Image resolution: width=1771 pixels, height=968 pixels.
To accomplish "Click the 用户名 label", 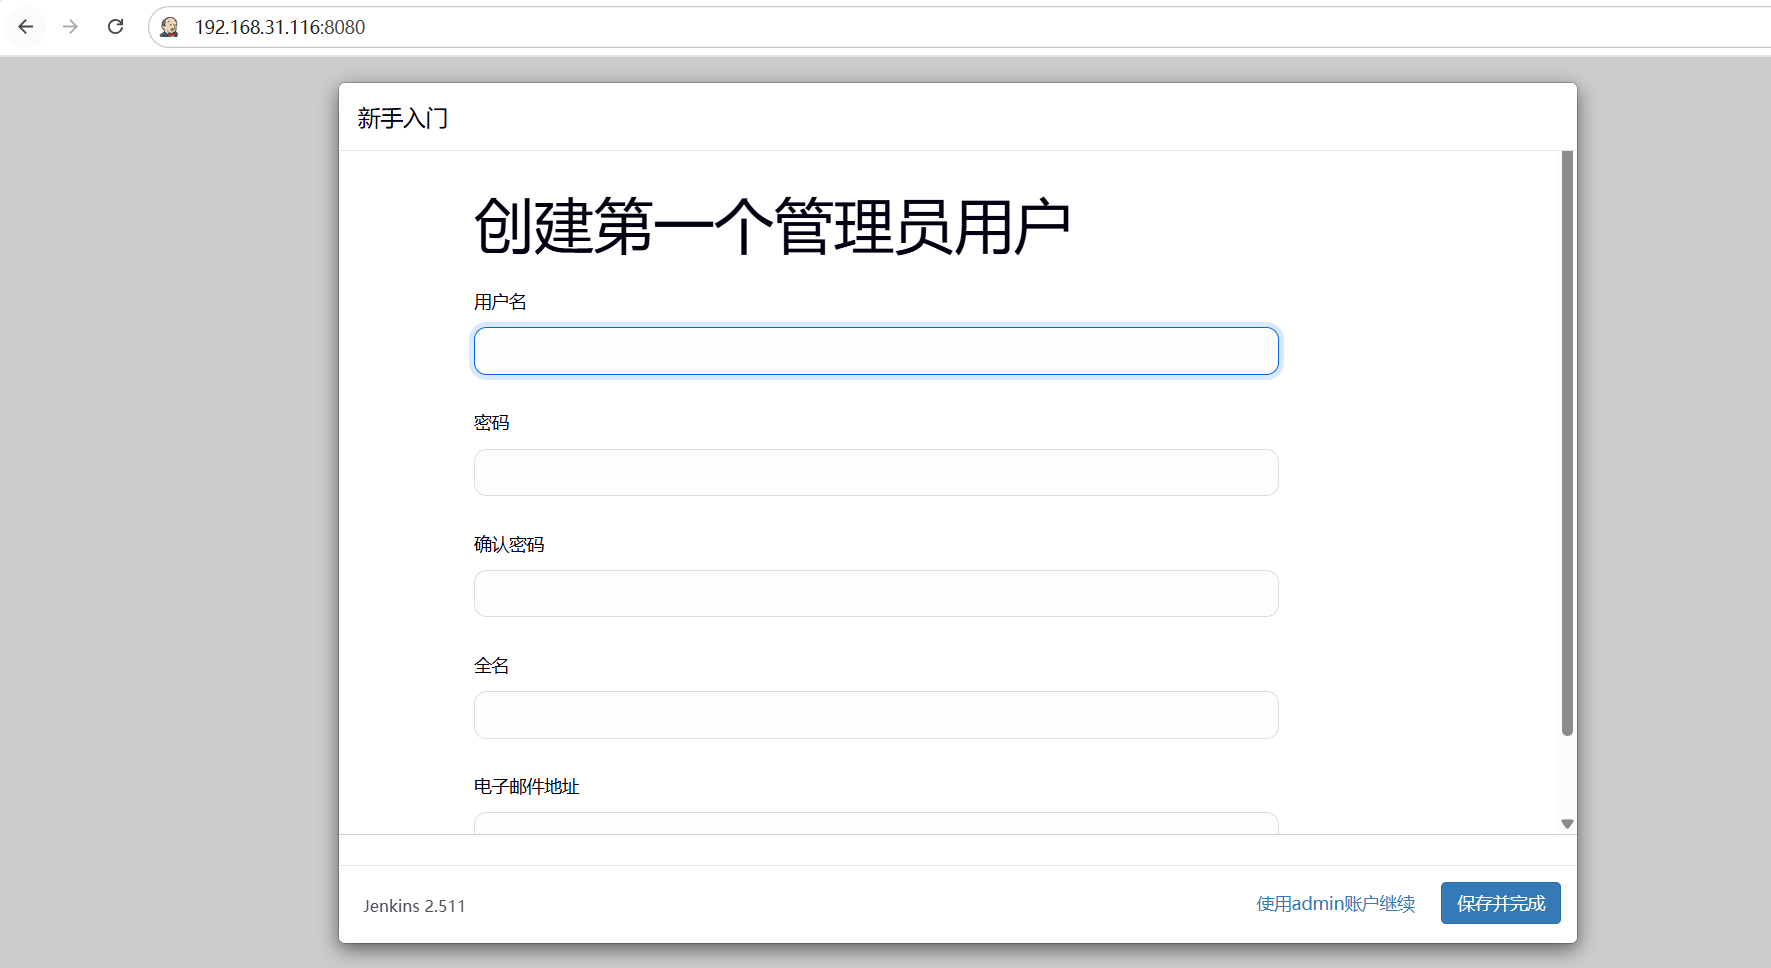I will (x=500, y=302).
